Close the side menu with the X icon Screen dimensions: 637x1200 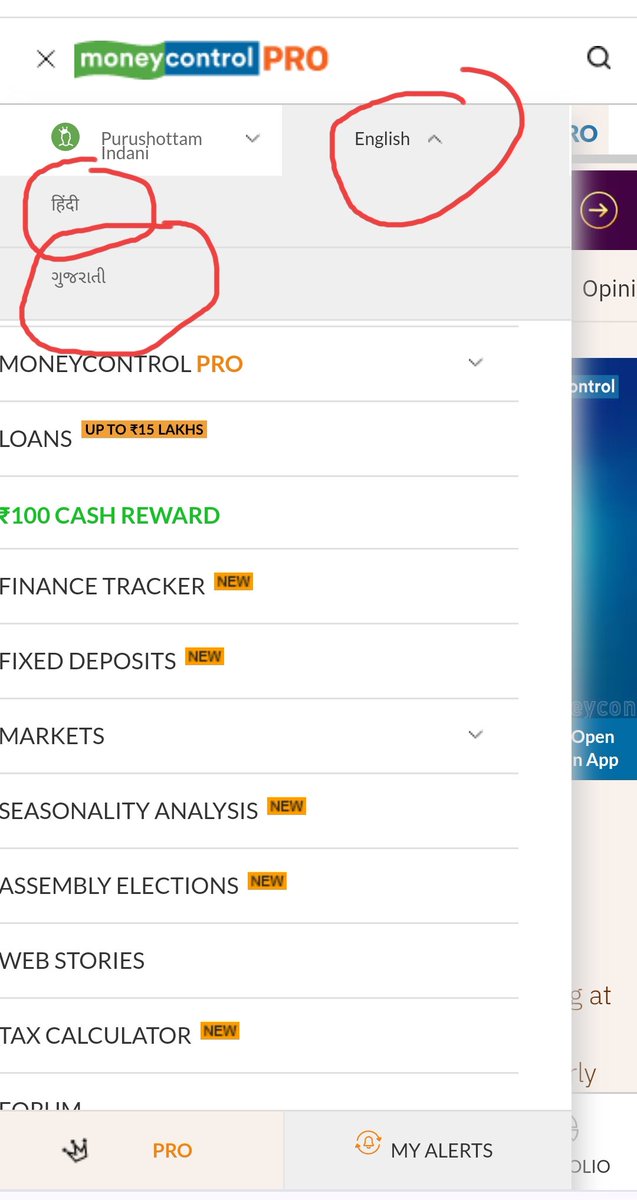tap(46, 59)
